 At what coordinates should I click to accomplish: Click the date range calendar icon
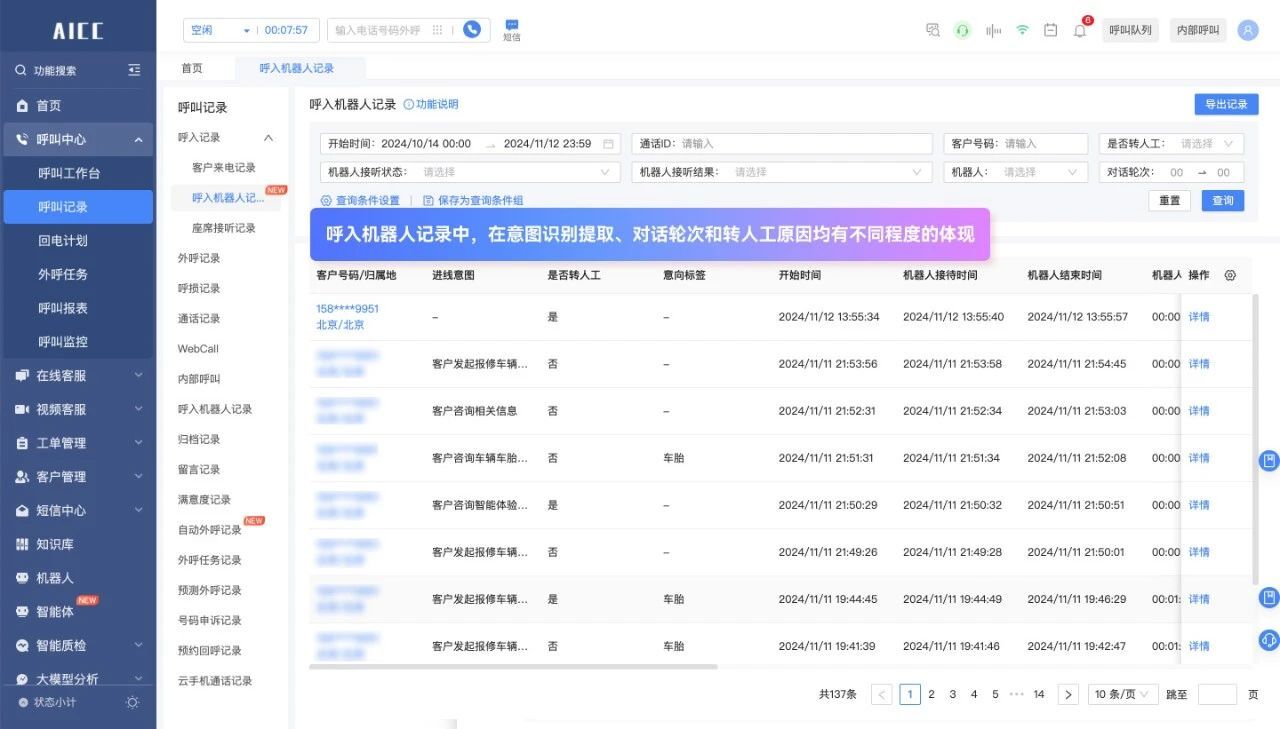click(608, 143)
